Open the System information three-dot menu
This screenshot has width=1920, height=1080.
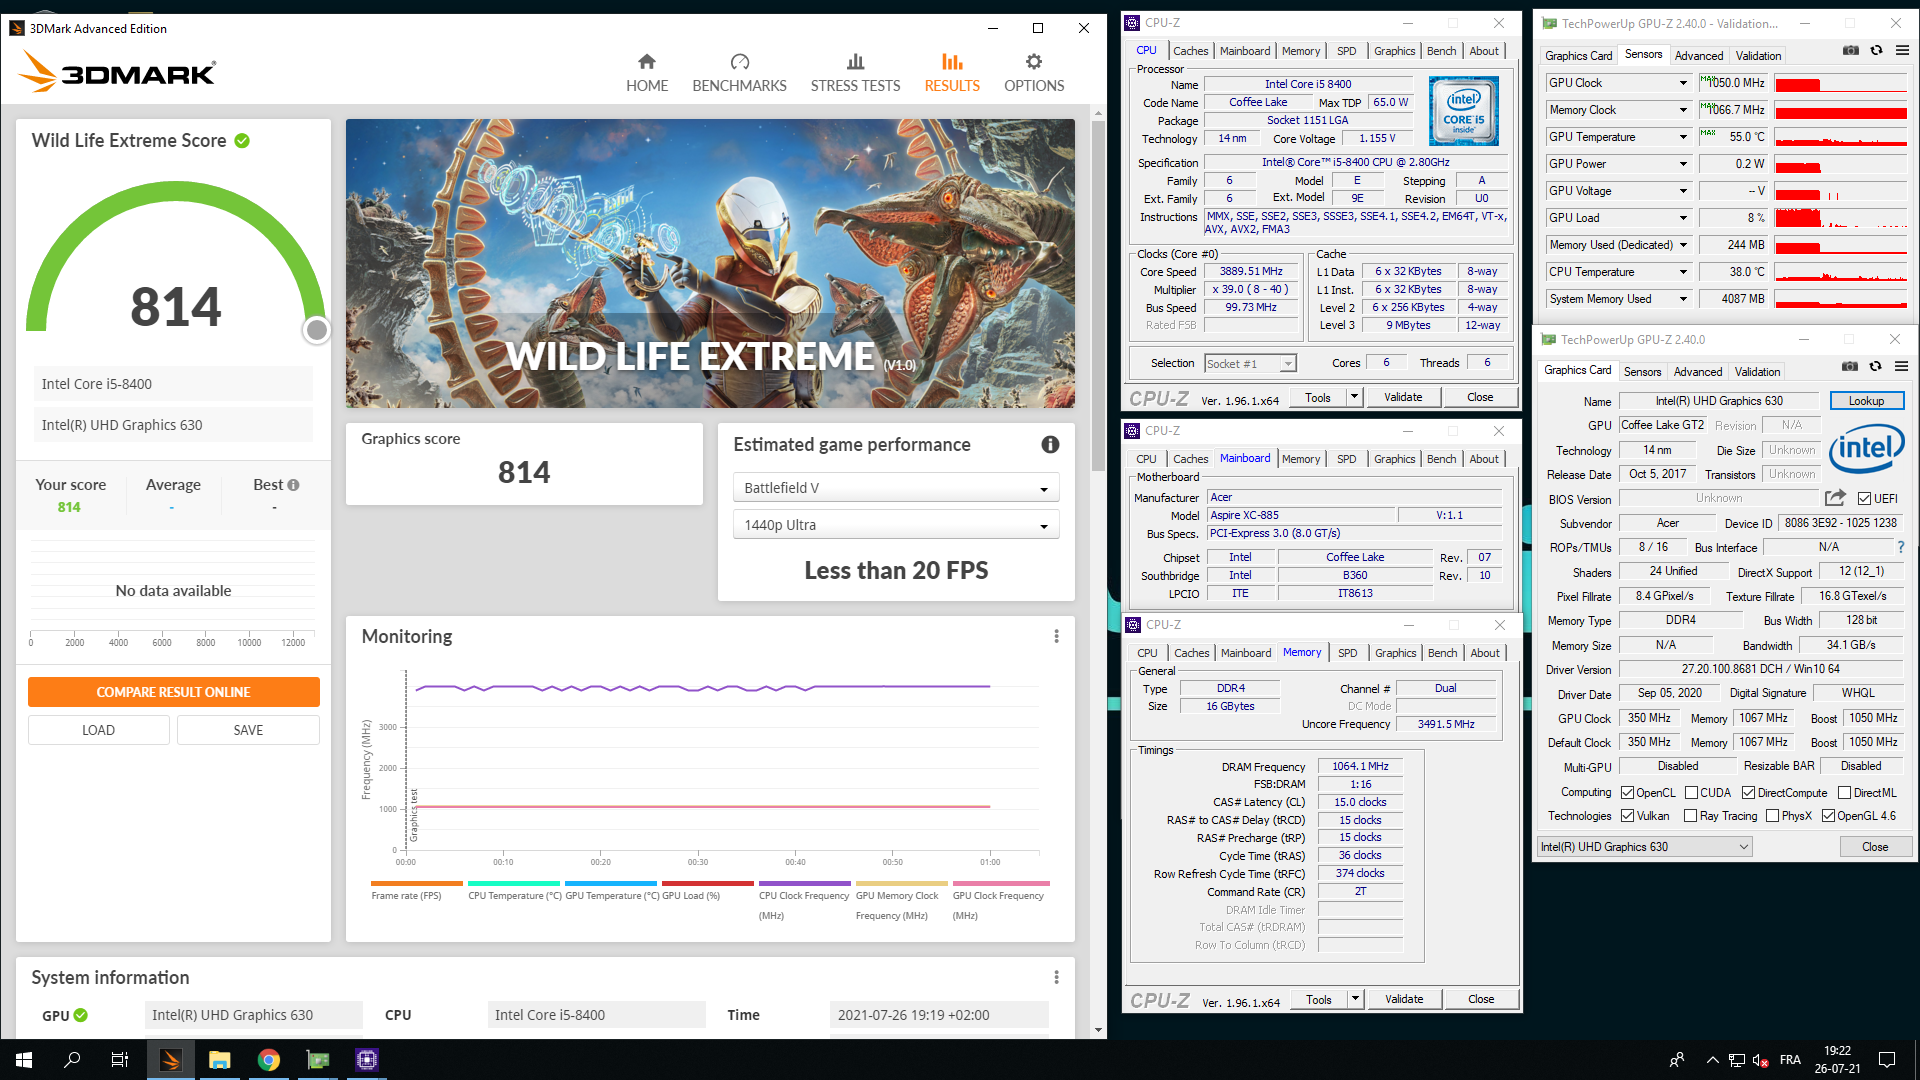point(1056,977)
